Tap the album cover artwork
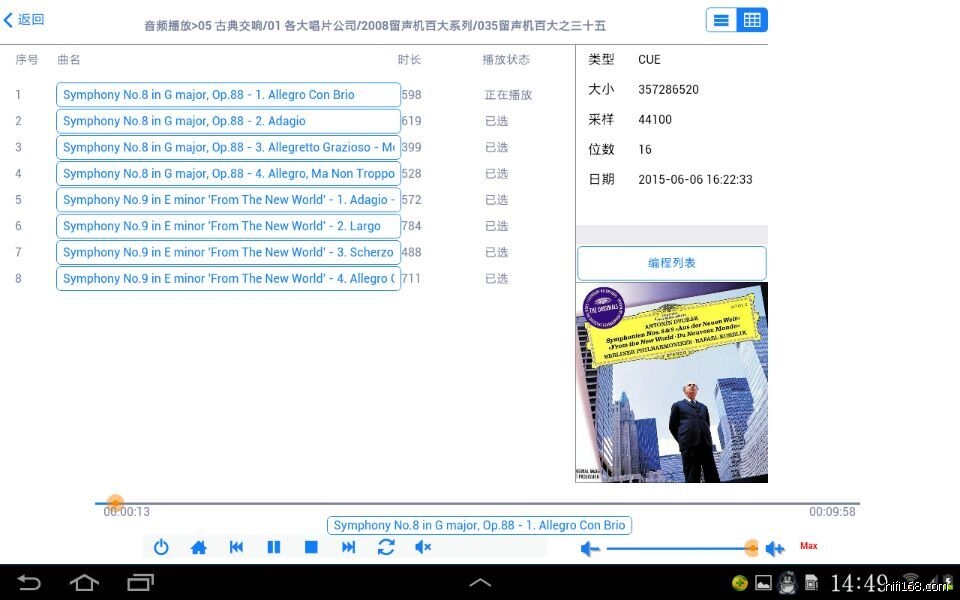 [x=671, y=382]
